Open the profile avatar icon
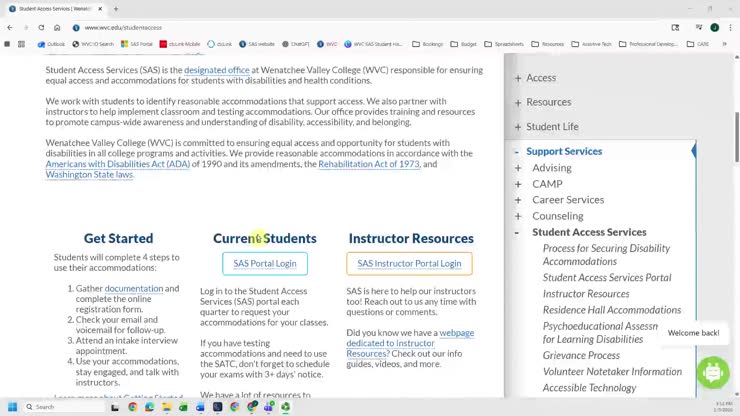740x416 pixels. (715, 27)
